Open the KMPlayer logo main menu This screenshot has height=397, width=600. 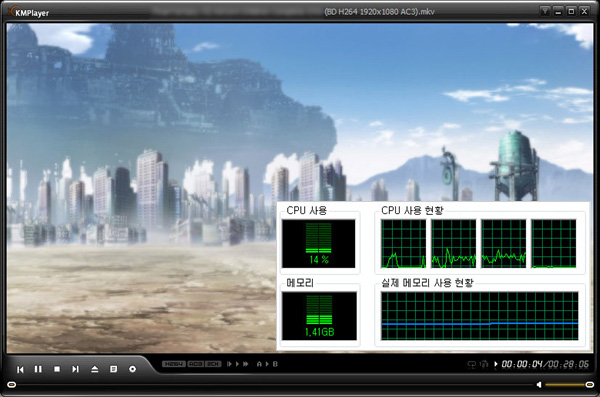tap(29, 12)
